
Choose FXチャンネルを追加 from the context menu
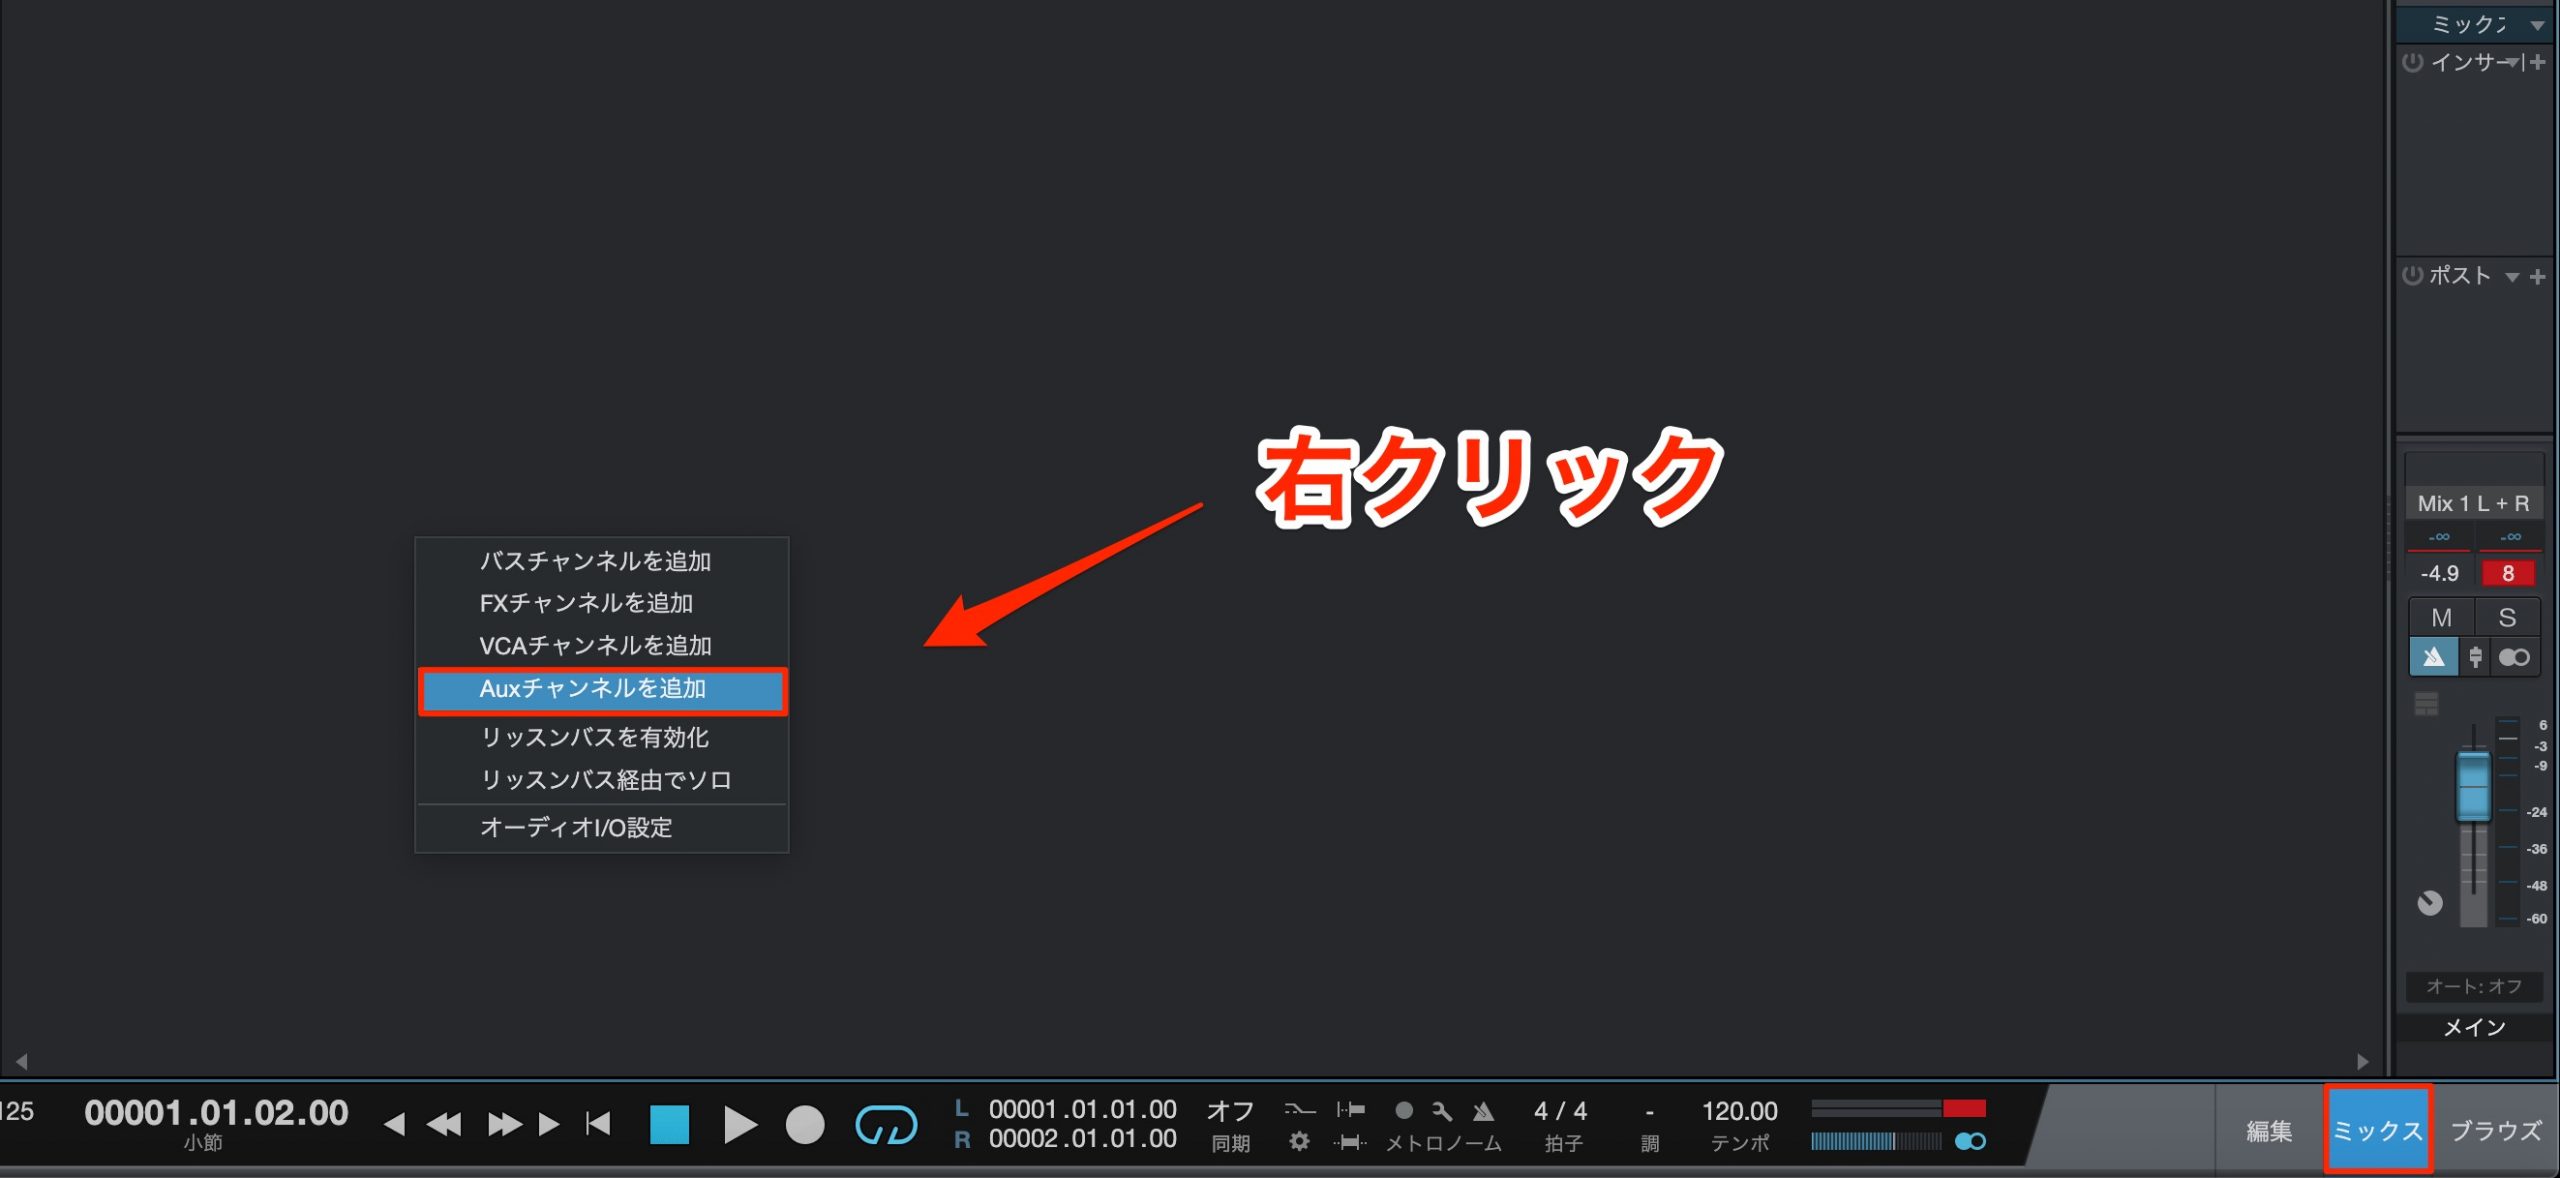[x=602, y=603]
